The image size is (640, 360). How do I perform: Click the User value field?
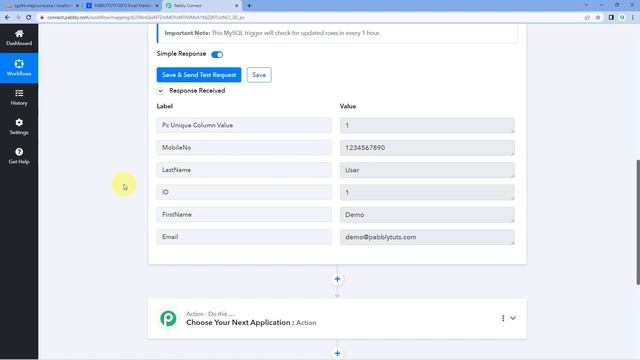[x=427, y=170]
